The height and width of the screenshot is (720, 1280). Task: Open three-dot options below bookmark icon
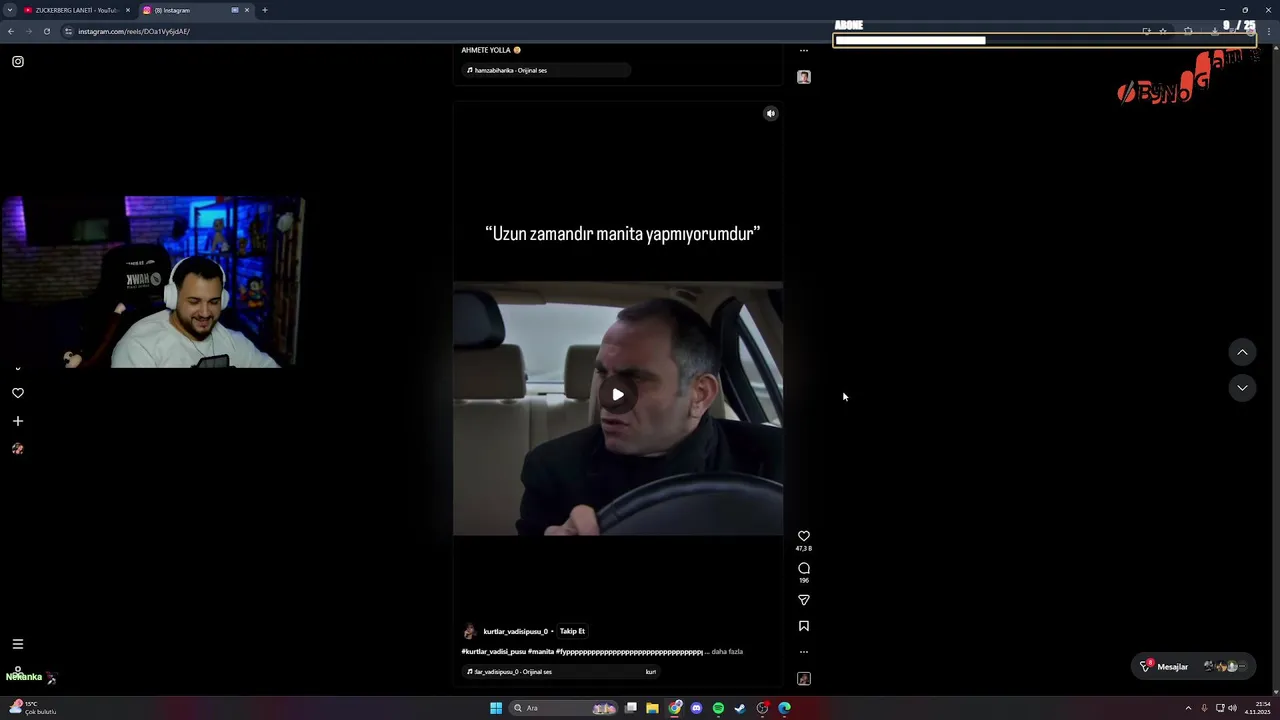(x=804, y=652)
